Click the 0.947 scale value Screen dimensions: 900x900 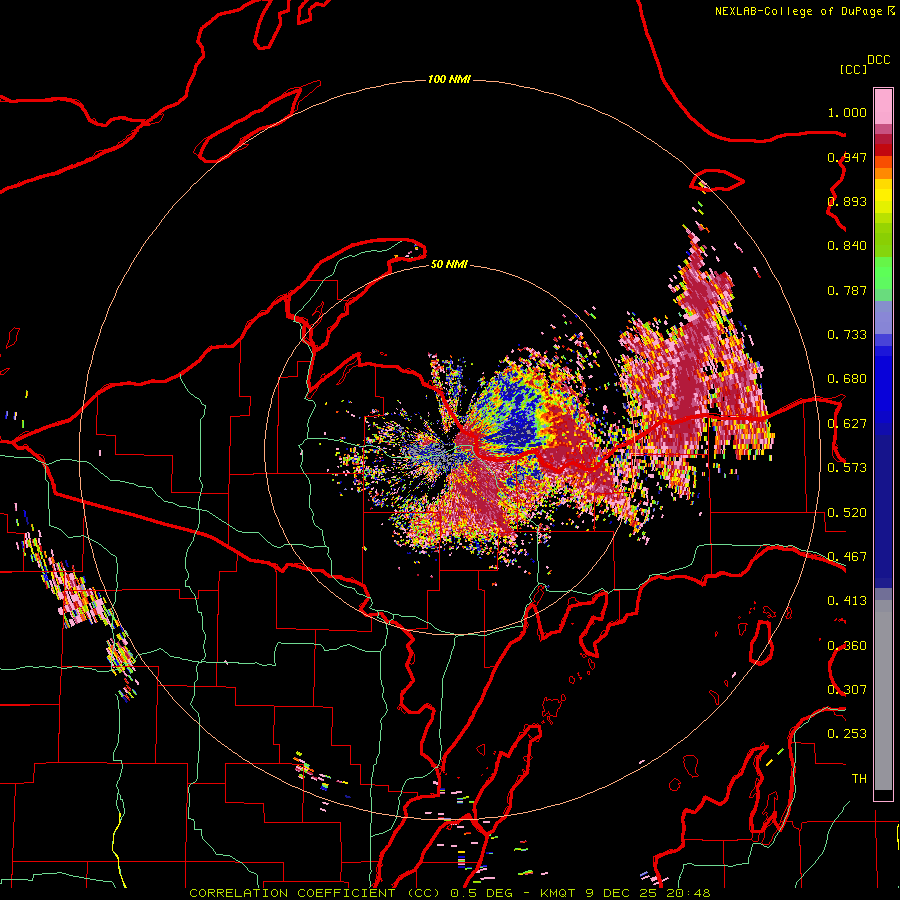click(x=847, y=157)
